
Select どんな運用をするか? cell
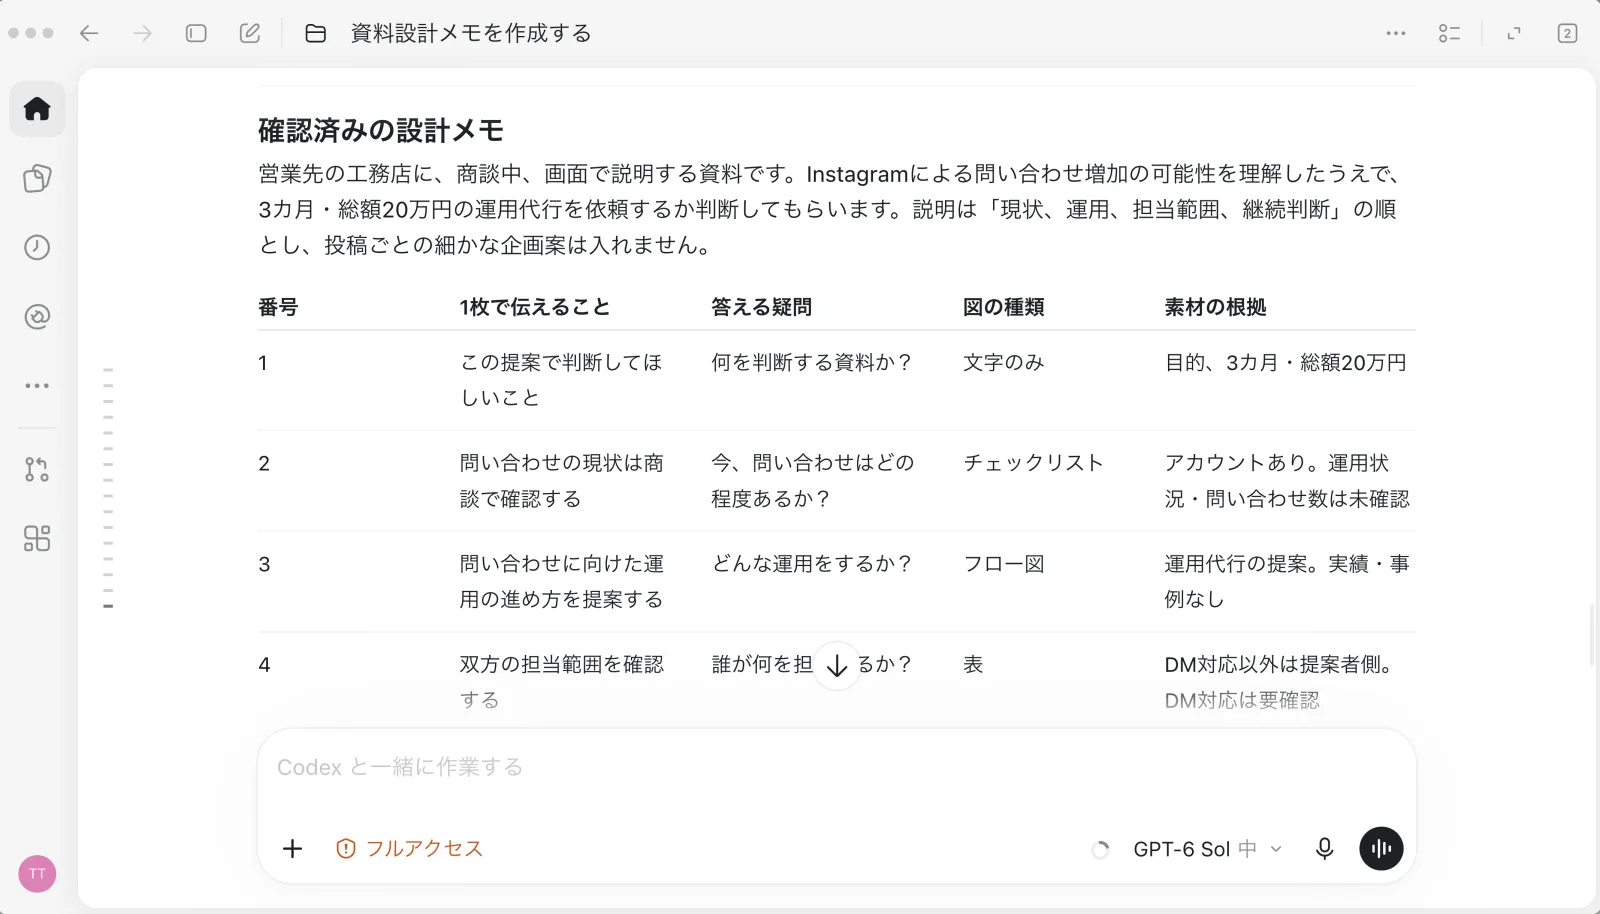(811, 564)
